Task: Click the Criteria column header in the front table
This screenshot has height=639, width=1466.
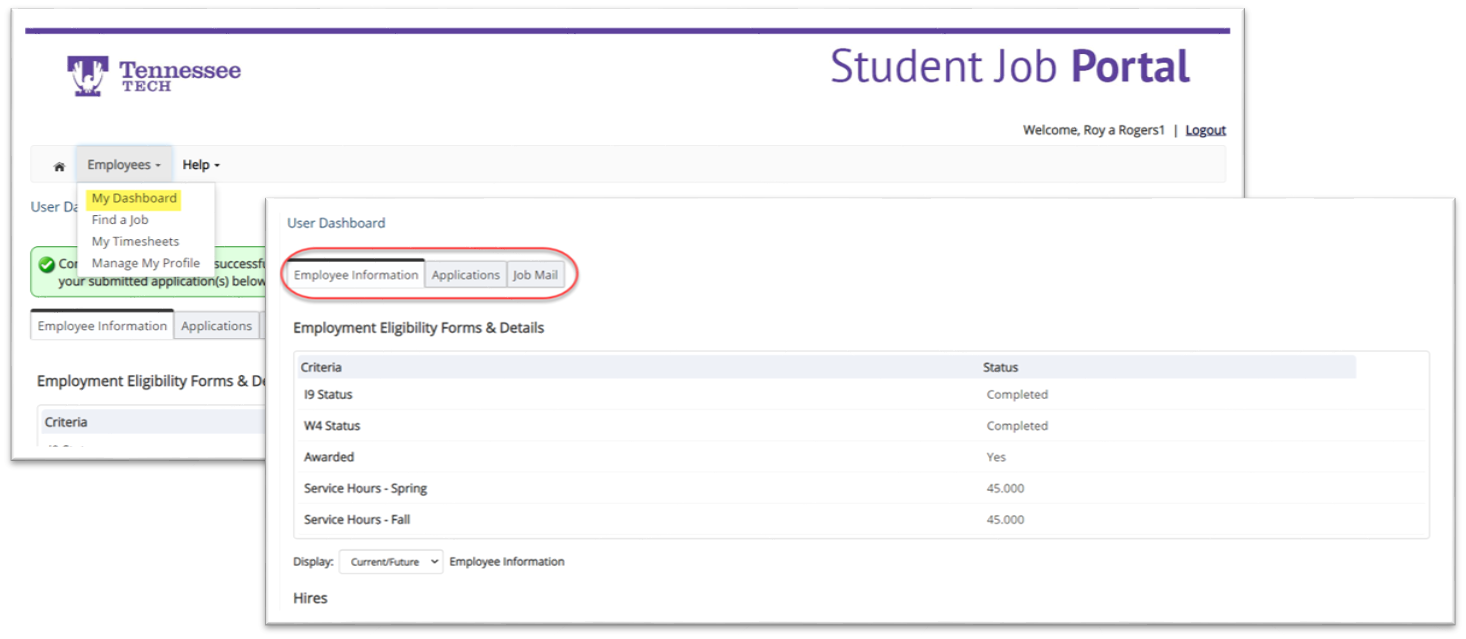Action: (321, 367)
